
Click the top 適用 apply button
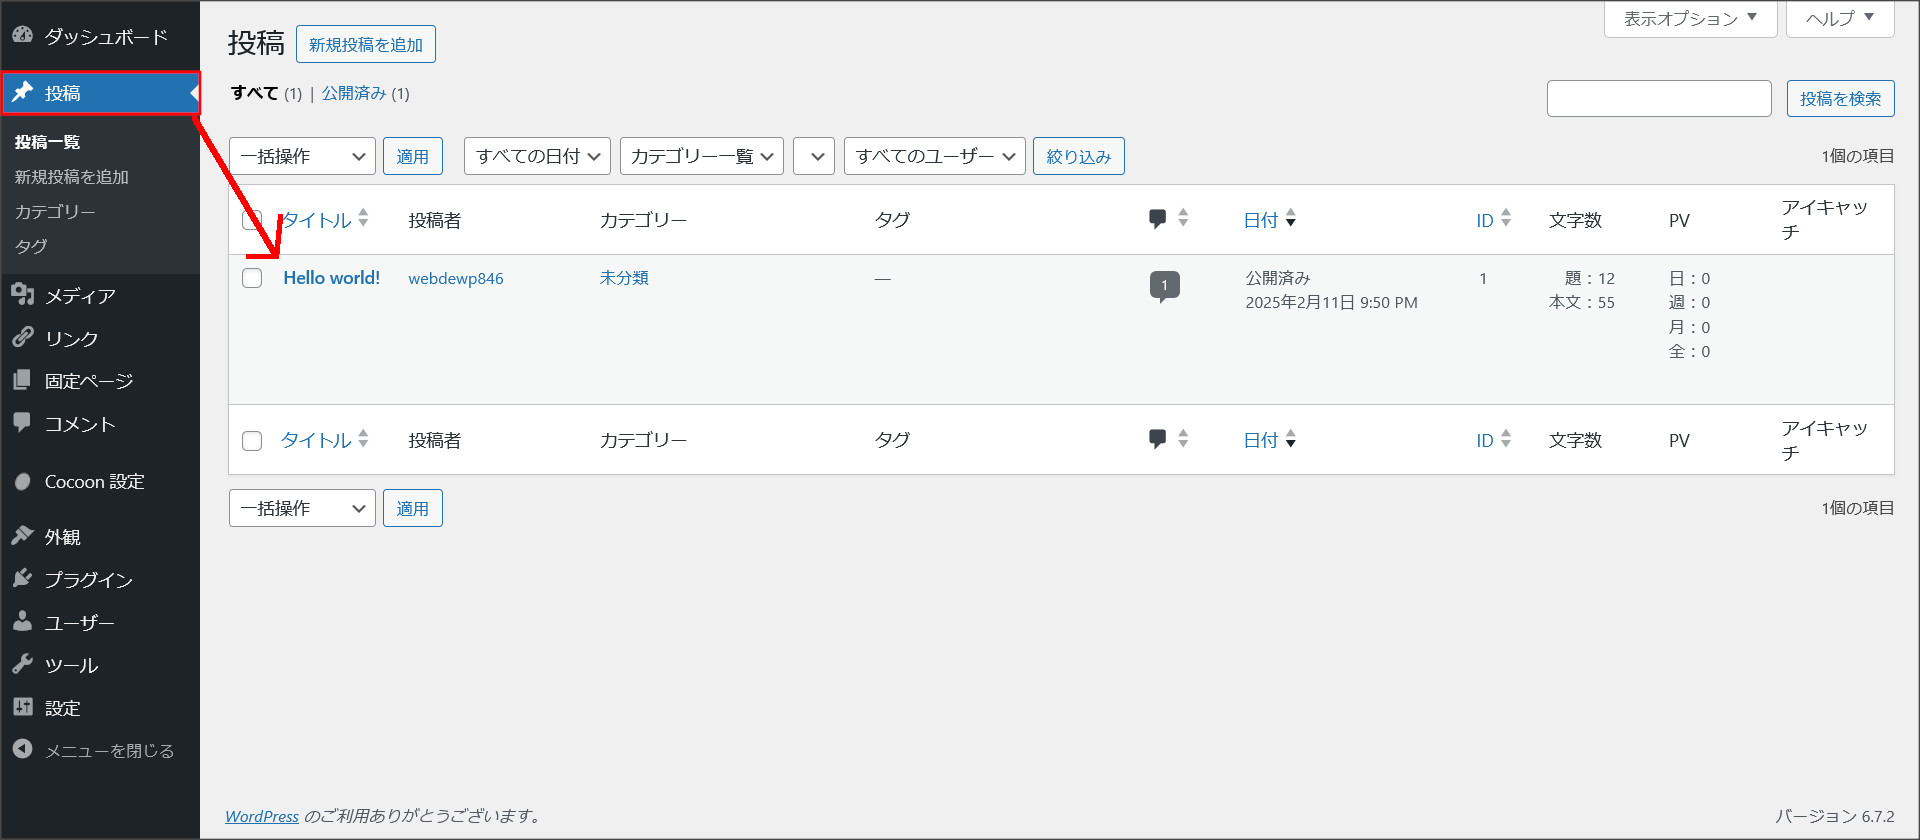[x=413, y=156]
